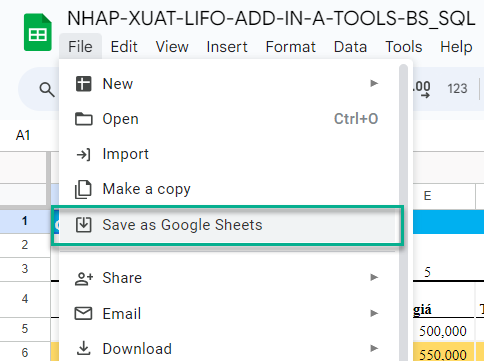Expand the Download submenu arrow
484x361 pixels.
tap(374, 348)
